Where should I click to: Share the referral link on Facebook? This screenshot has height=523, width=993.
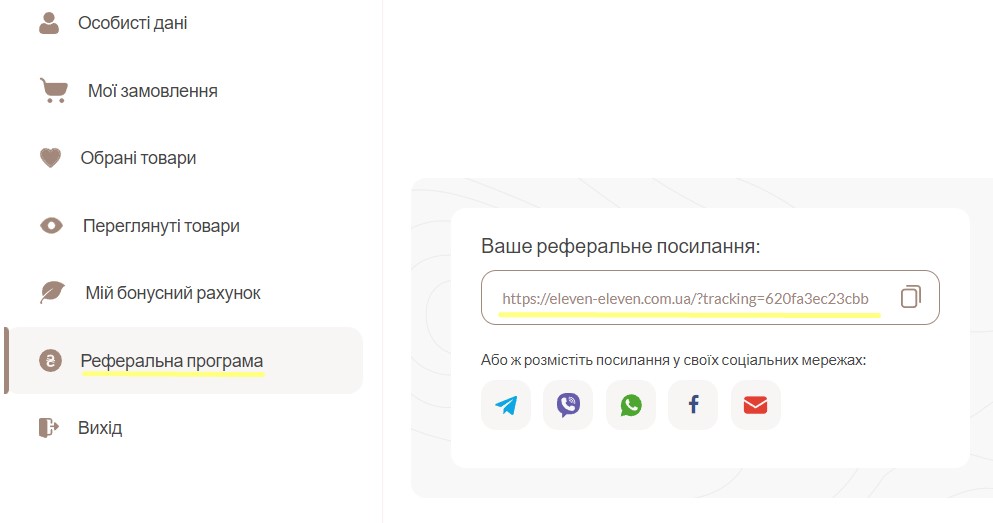(693, 405)
